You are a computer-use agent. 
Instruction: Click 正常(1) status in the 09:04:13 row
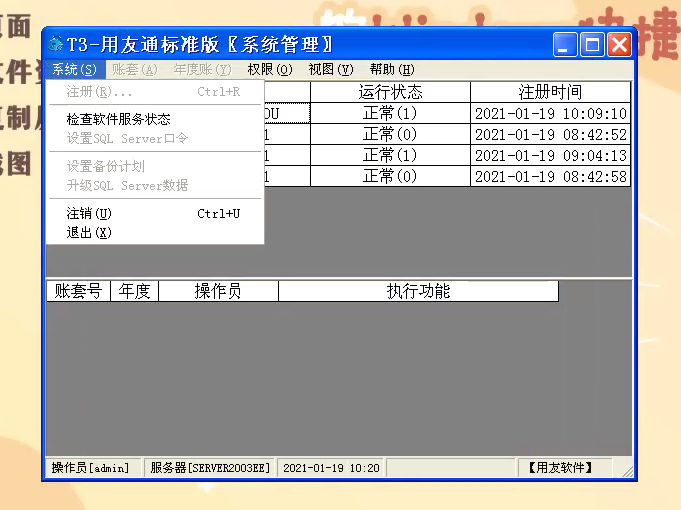(x=390, y=155)
